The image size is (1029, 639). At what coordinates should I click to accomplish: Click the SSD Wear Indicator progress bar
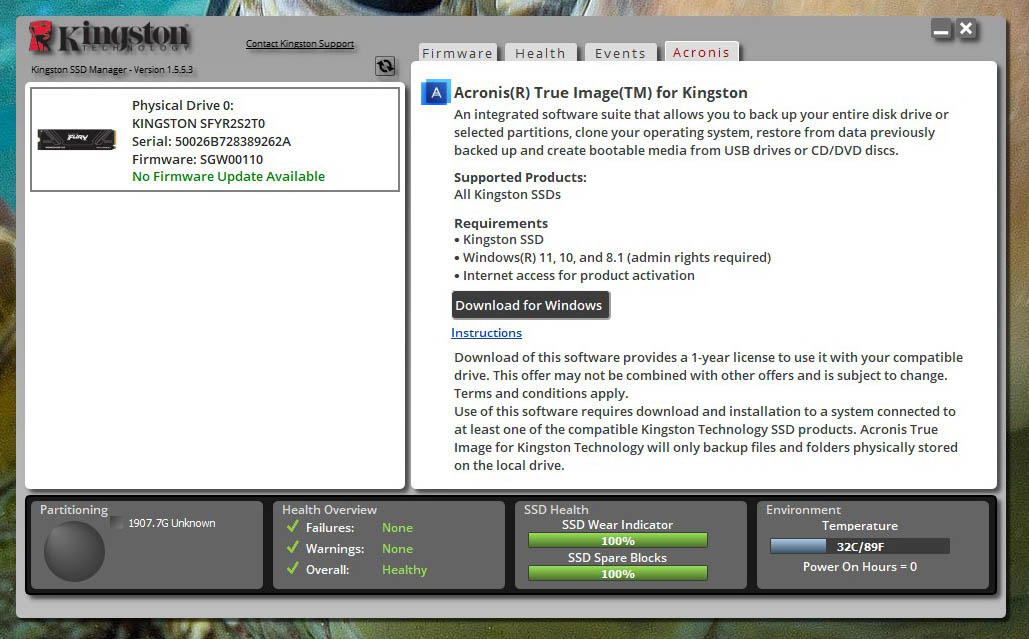click(618, 541)
